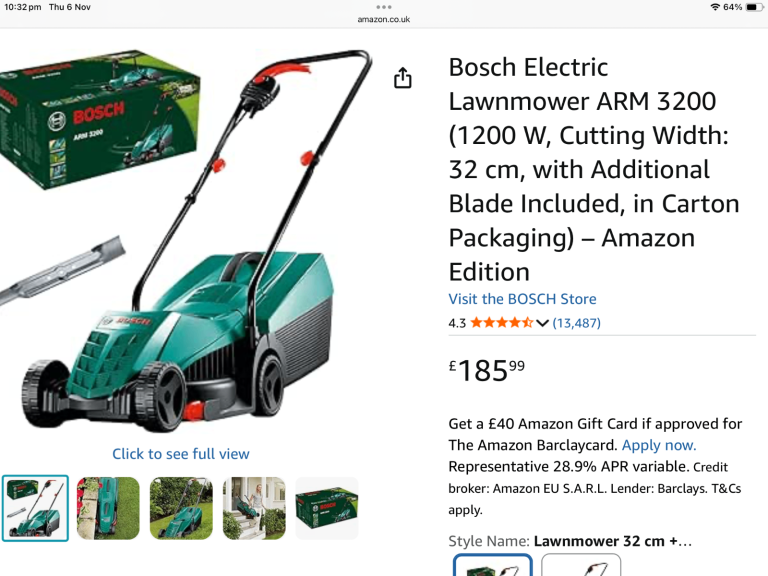Screen dimensions: 768x576
Task: Tap the share icon beside product image
Action: (x=403, y=78)
